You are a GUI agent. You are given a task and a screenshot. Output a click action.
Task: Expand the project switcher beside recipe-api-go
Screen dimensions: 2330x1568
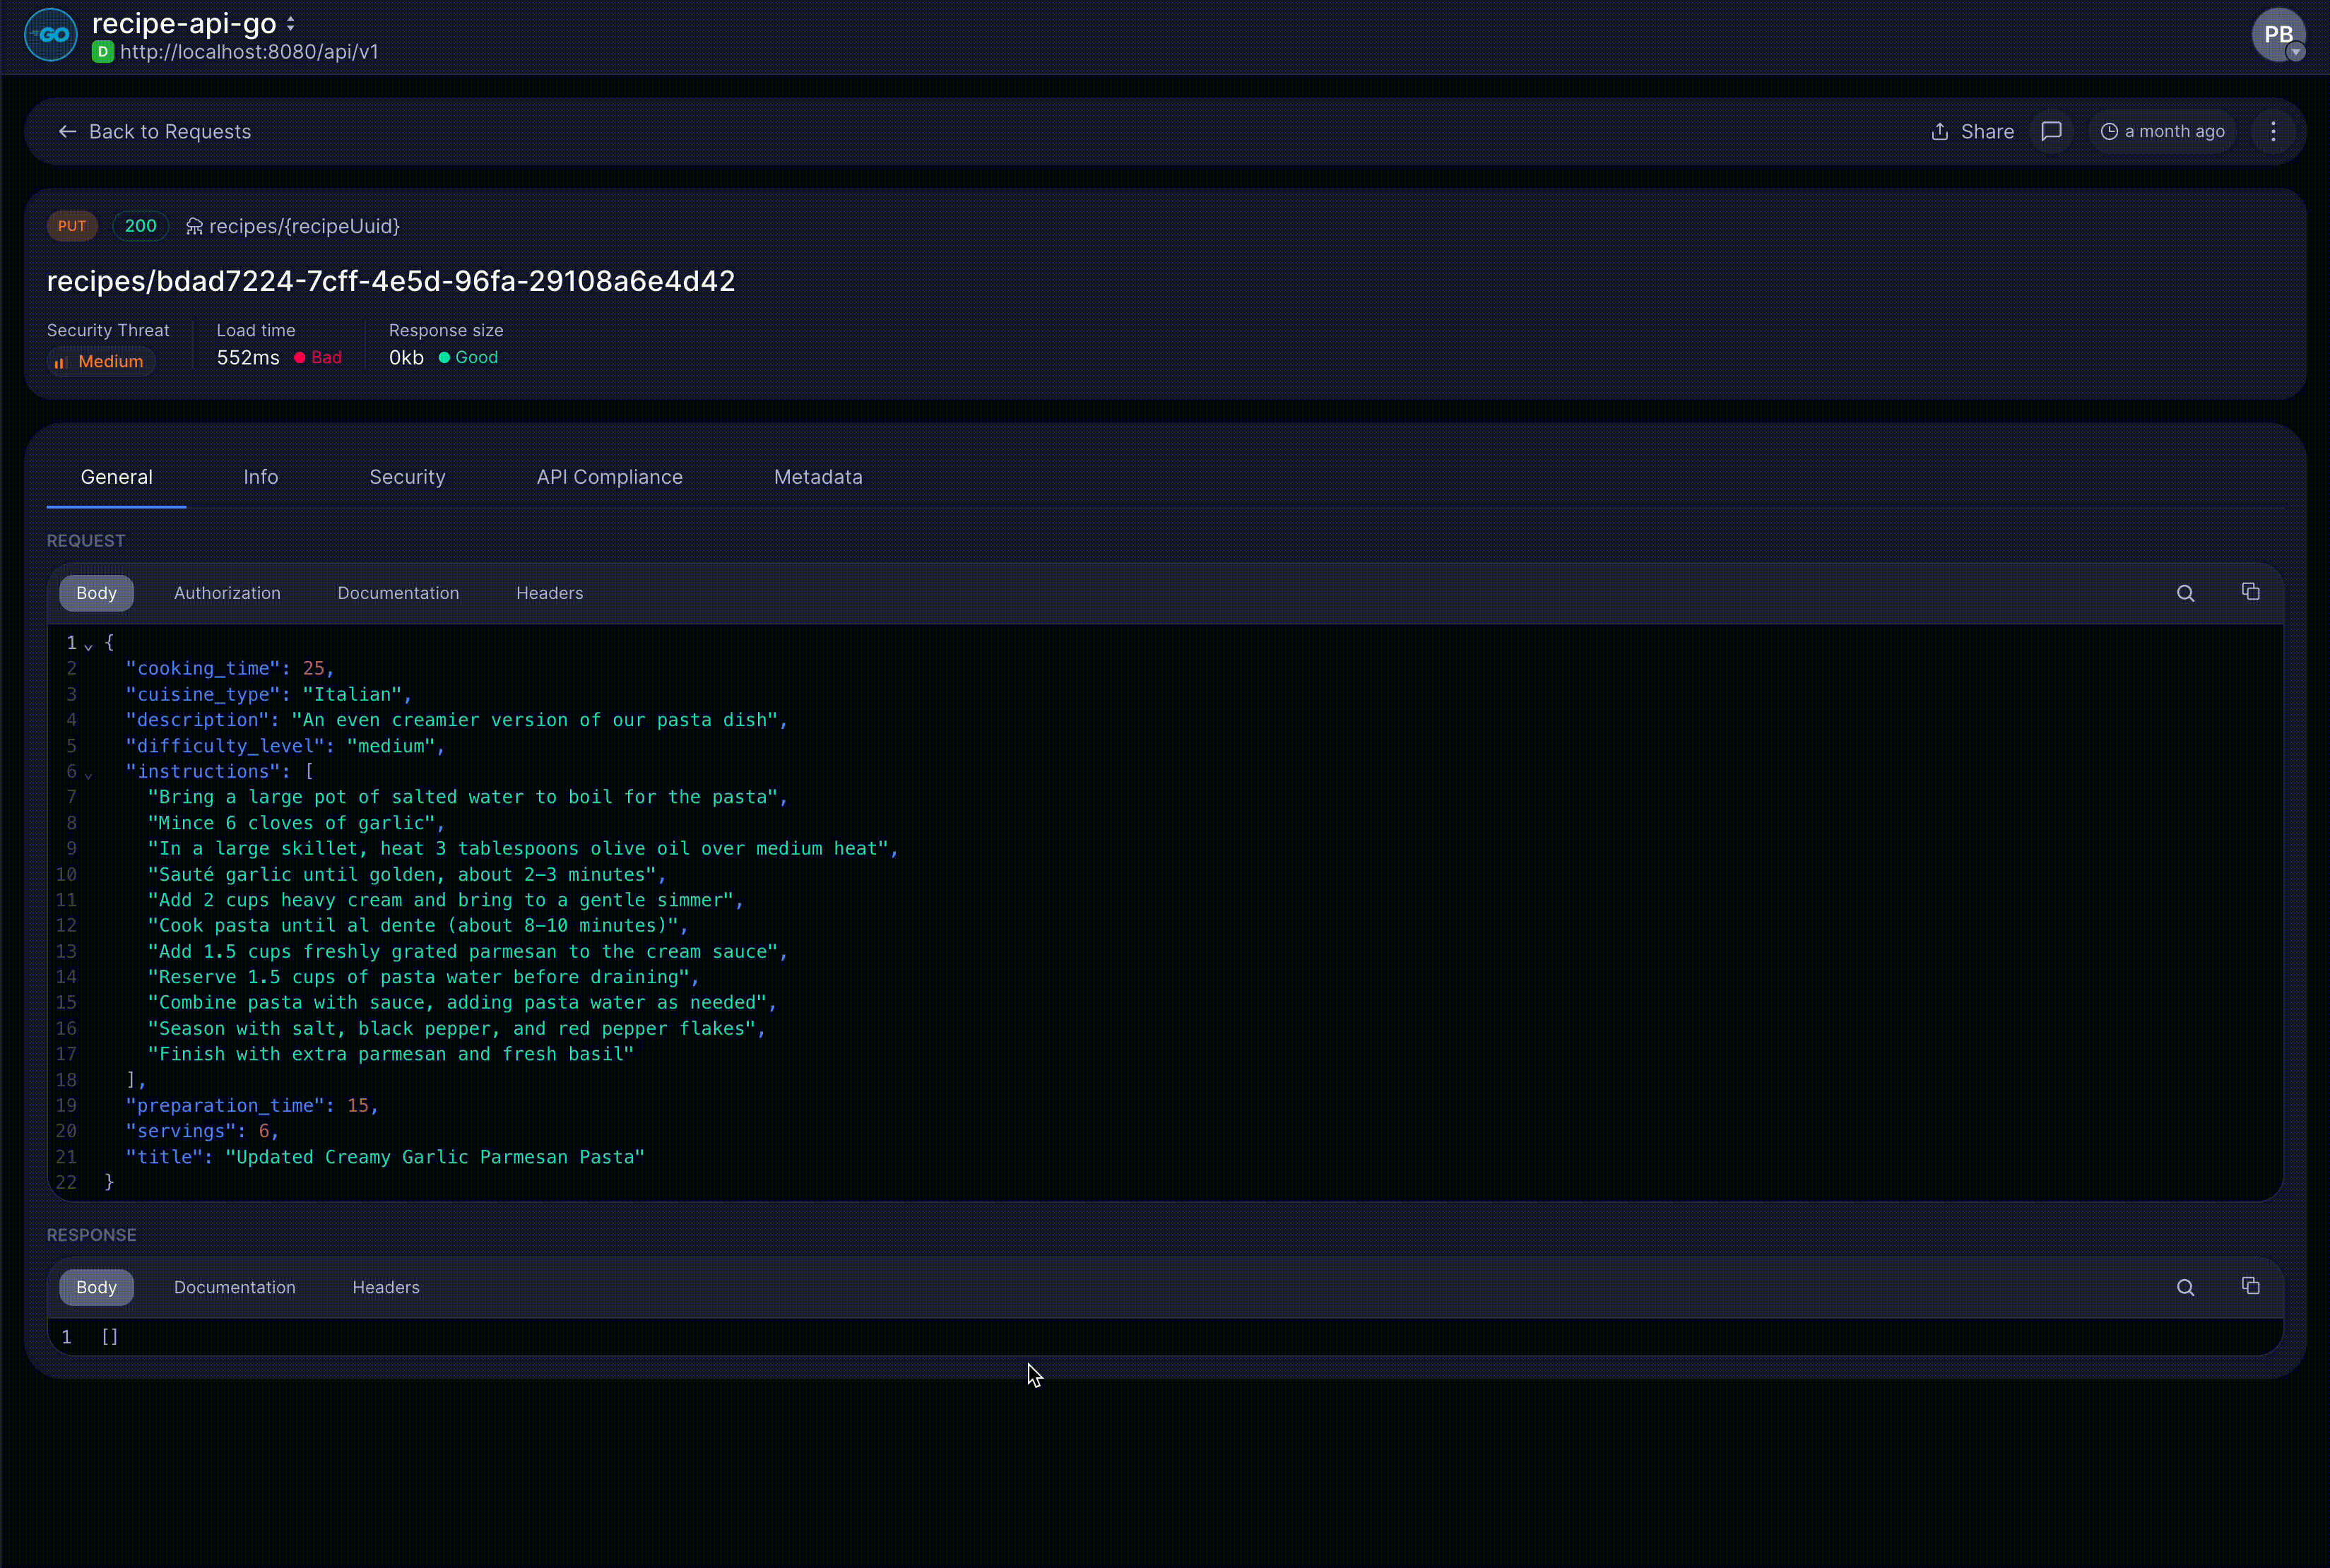coord(290,23)
